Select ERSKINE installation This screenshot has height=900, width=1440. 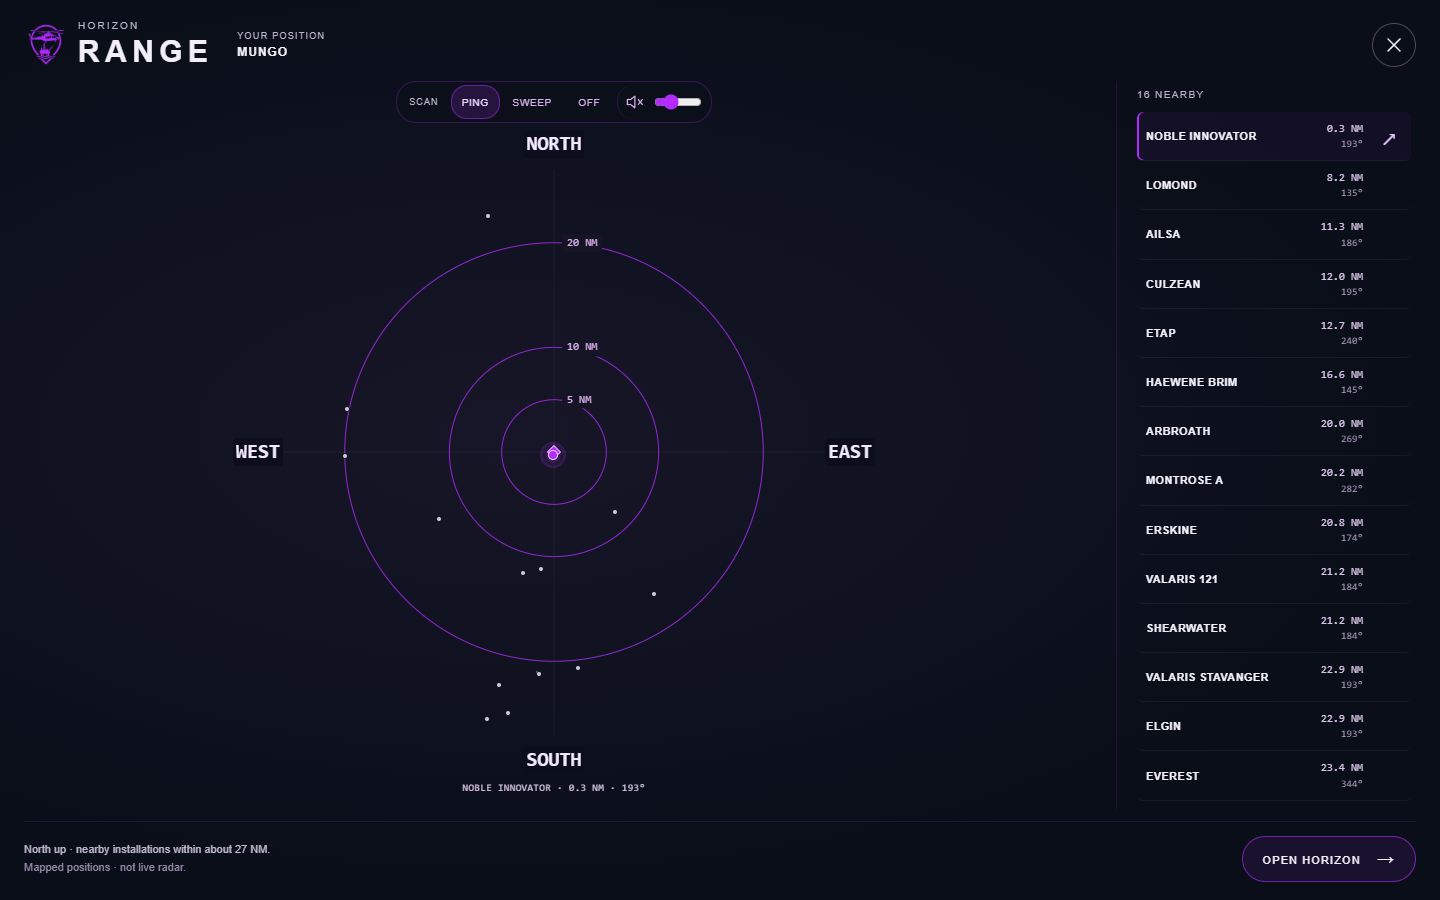point(1274,530)
